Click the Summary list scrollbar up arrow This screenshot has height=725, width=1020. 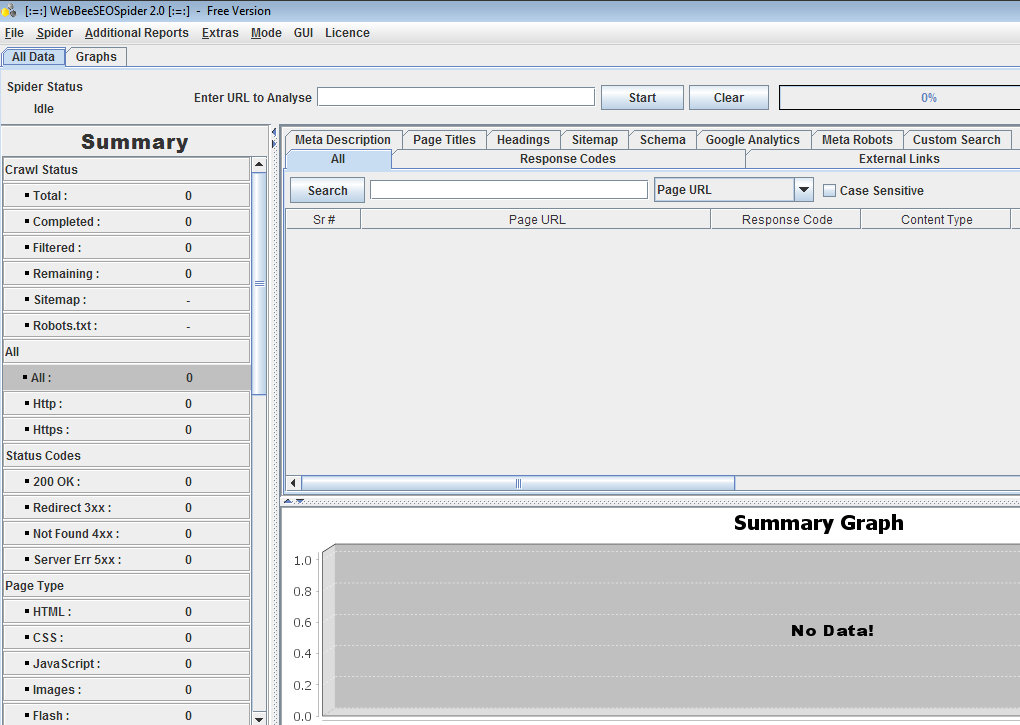click(259, 165)
